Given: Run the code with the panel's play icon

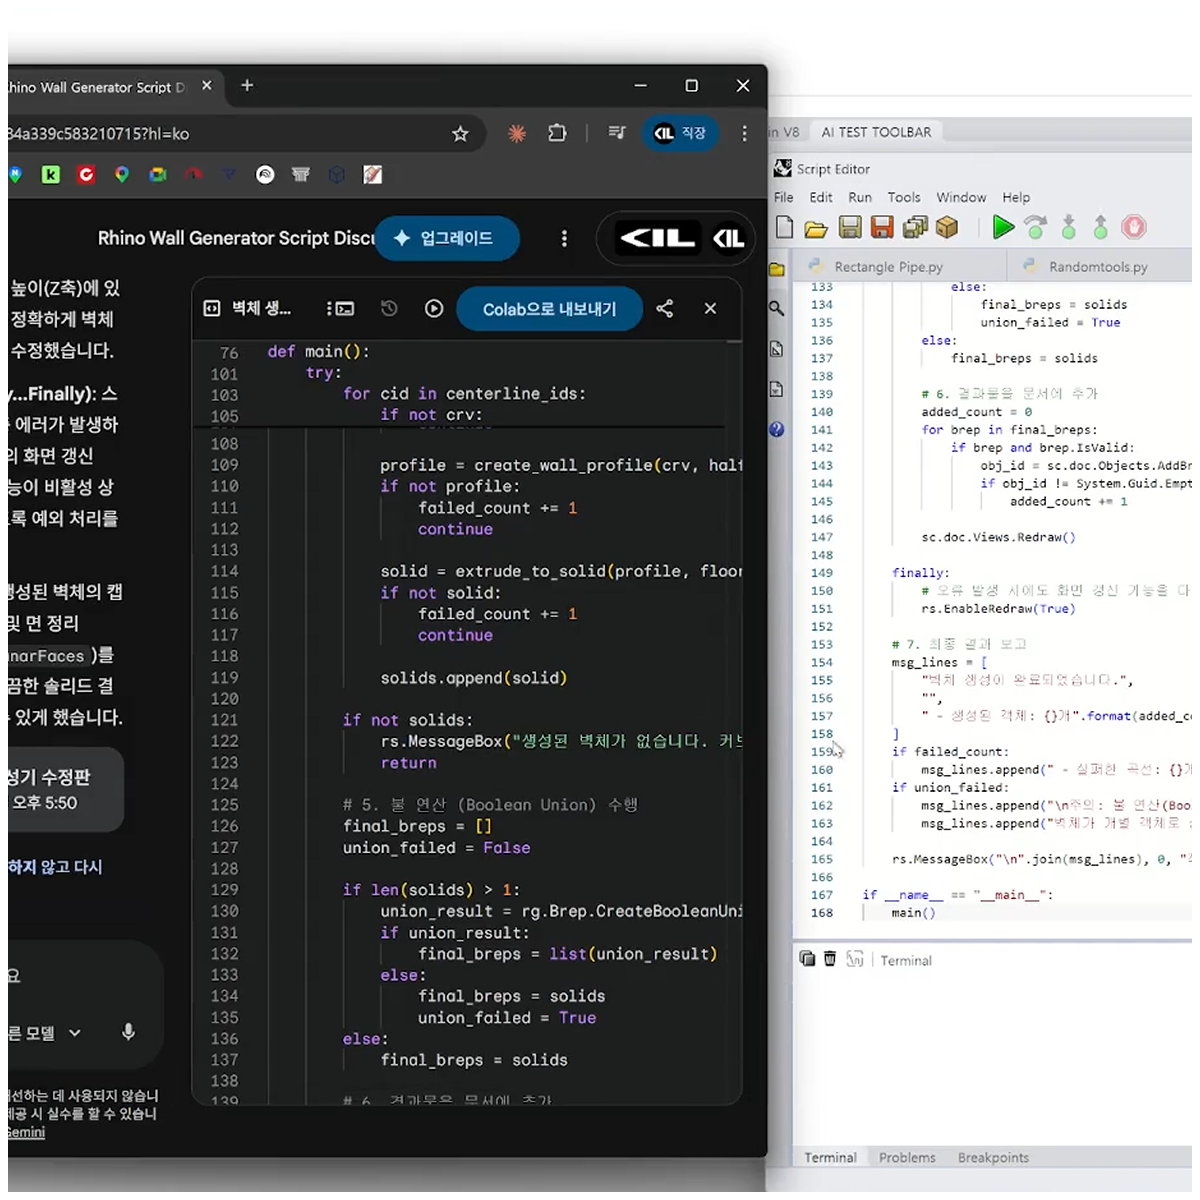Looking at the screenshot, I should 434,309.
